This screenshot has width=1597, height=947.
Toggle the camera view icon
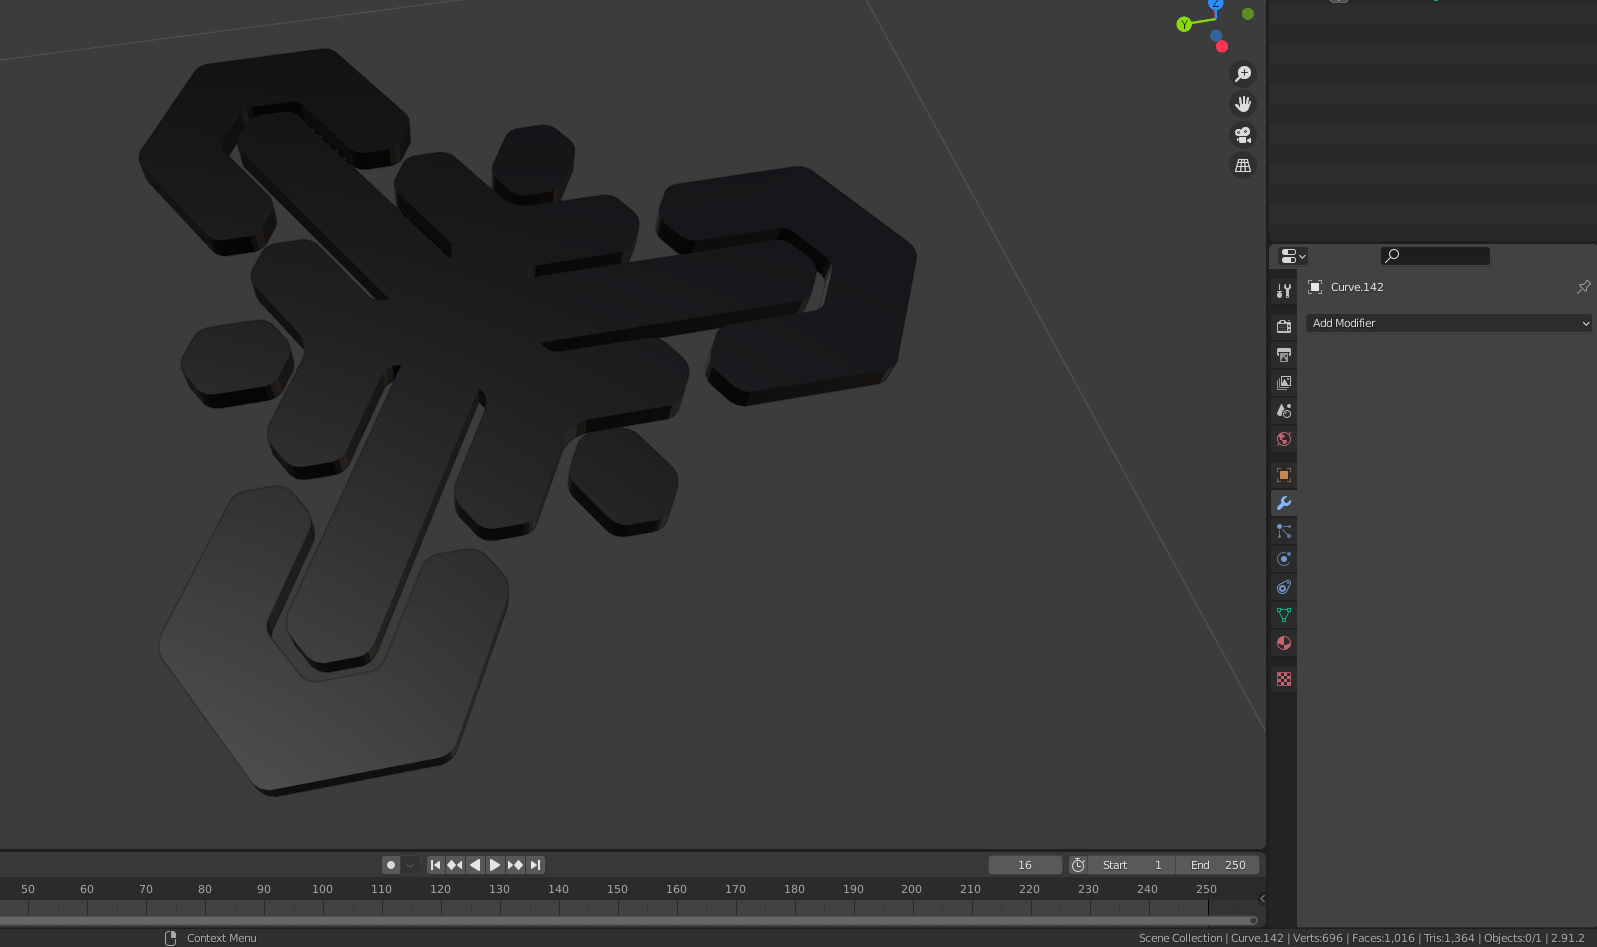point(1243,135)
